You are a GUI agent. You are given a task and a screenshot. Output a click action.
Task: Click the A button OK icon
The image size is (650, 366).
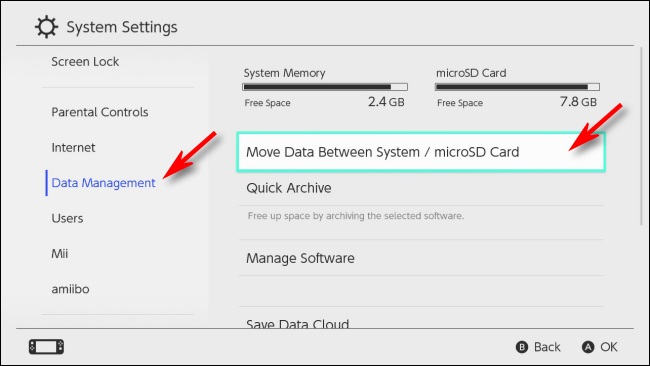[588, 347]
